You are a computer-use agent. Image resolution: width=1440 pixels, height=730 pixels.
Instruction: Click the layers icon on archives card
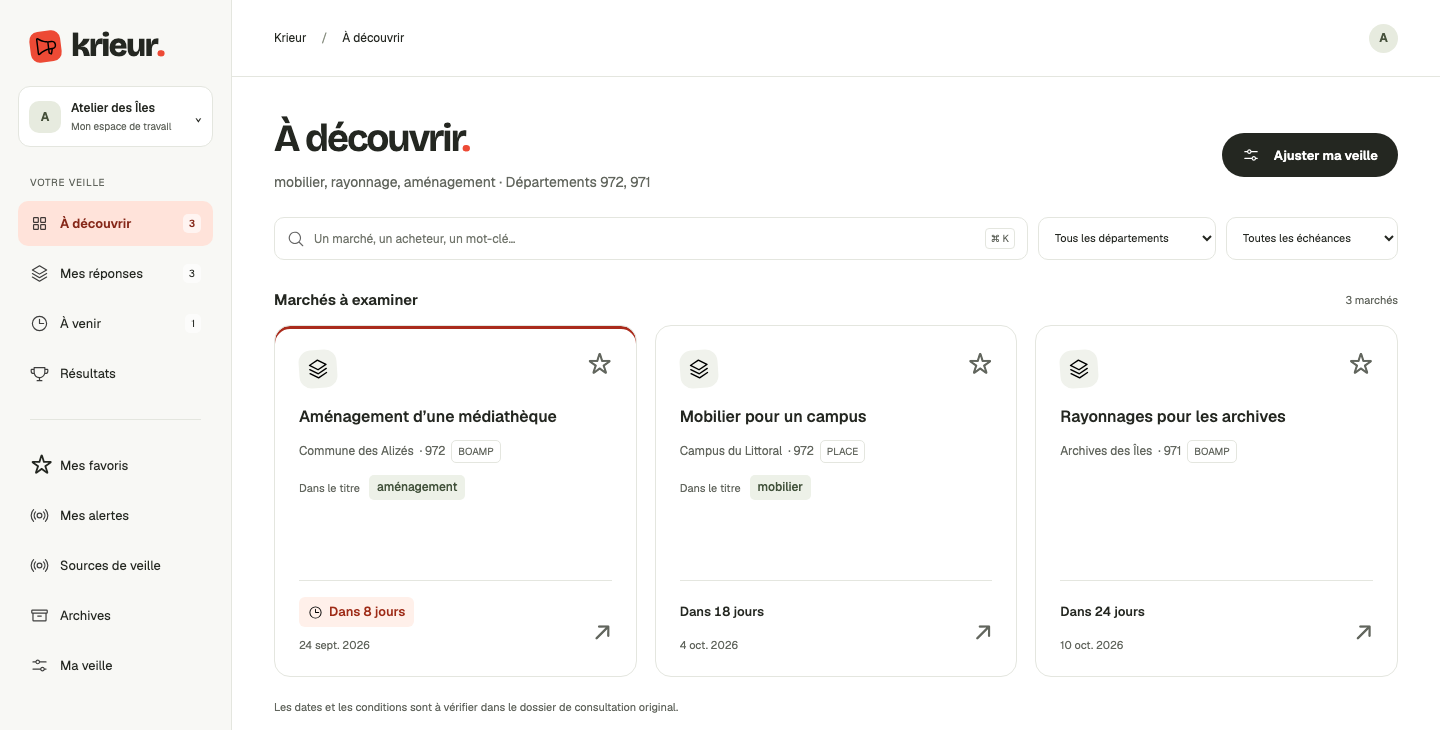(x=1079, y=369)
